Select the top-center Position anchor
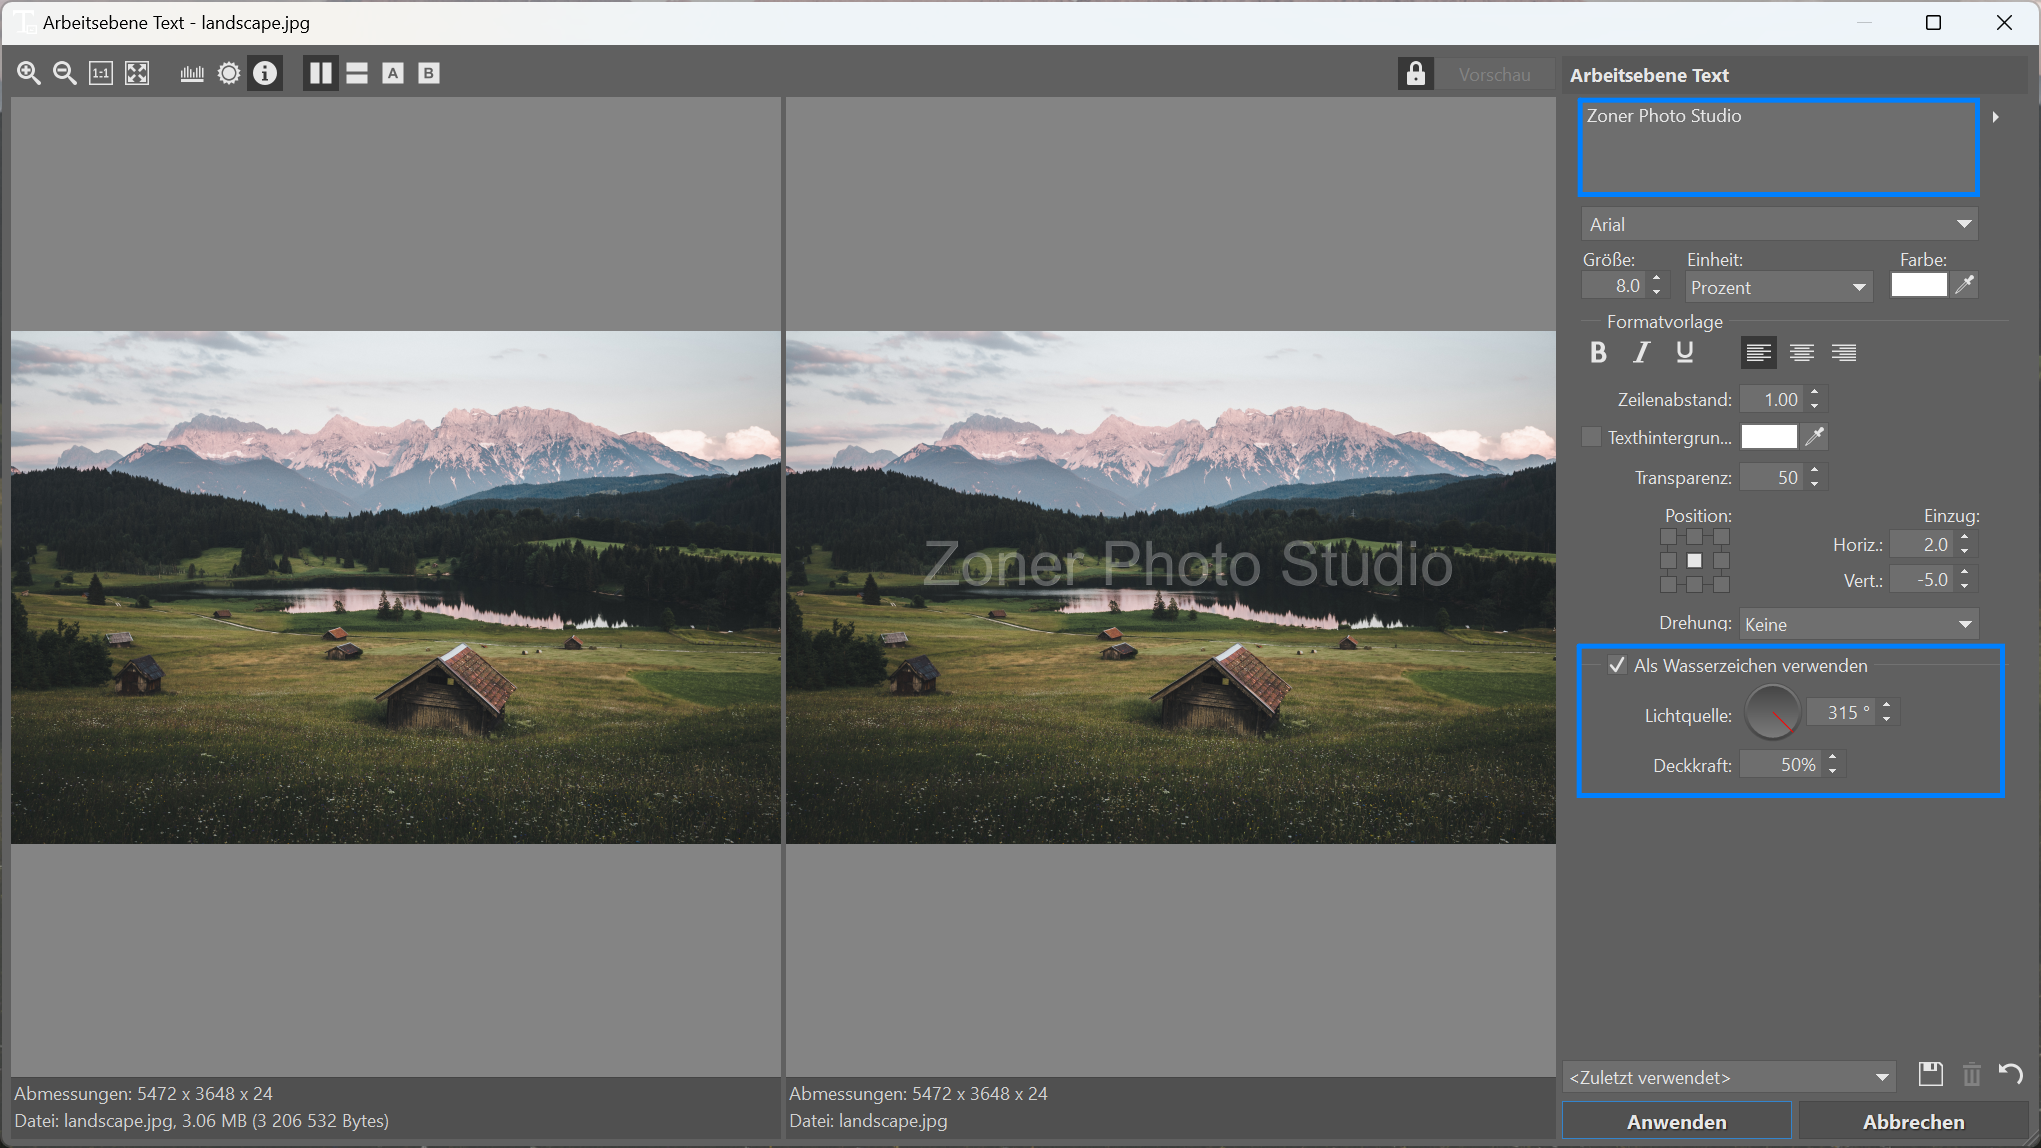Viewport: 2041px width, 1148px height. tap(1694, 537)
